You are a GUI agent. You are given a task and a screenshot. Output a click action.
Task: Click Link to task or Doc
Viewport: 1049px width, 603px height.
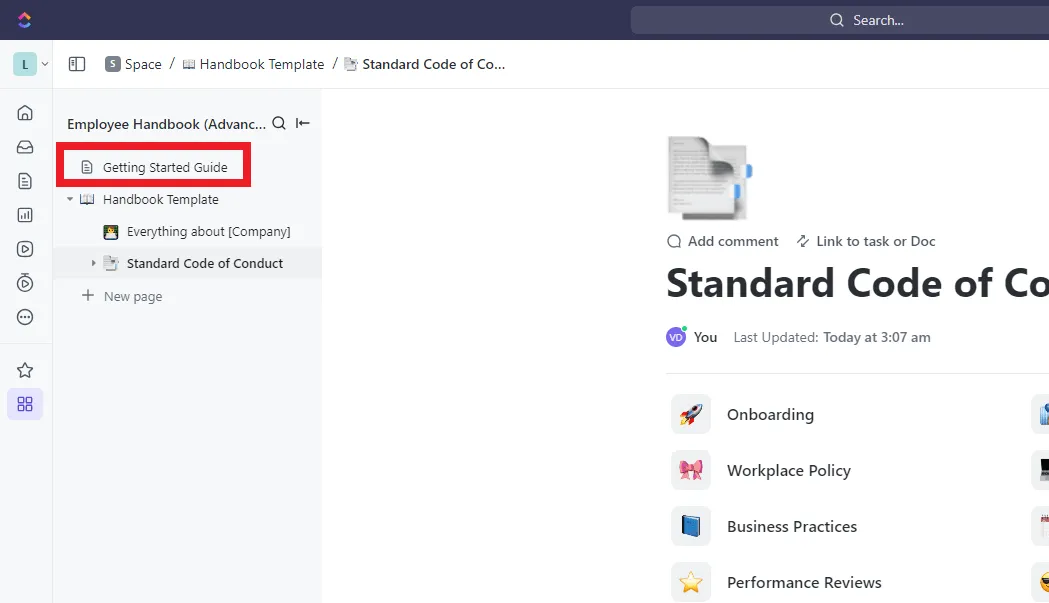[866, 242]
